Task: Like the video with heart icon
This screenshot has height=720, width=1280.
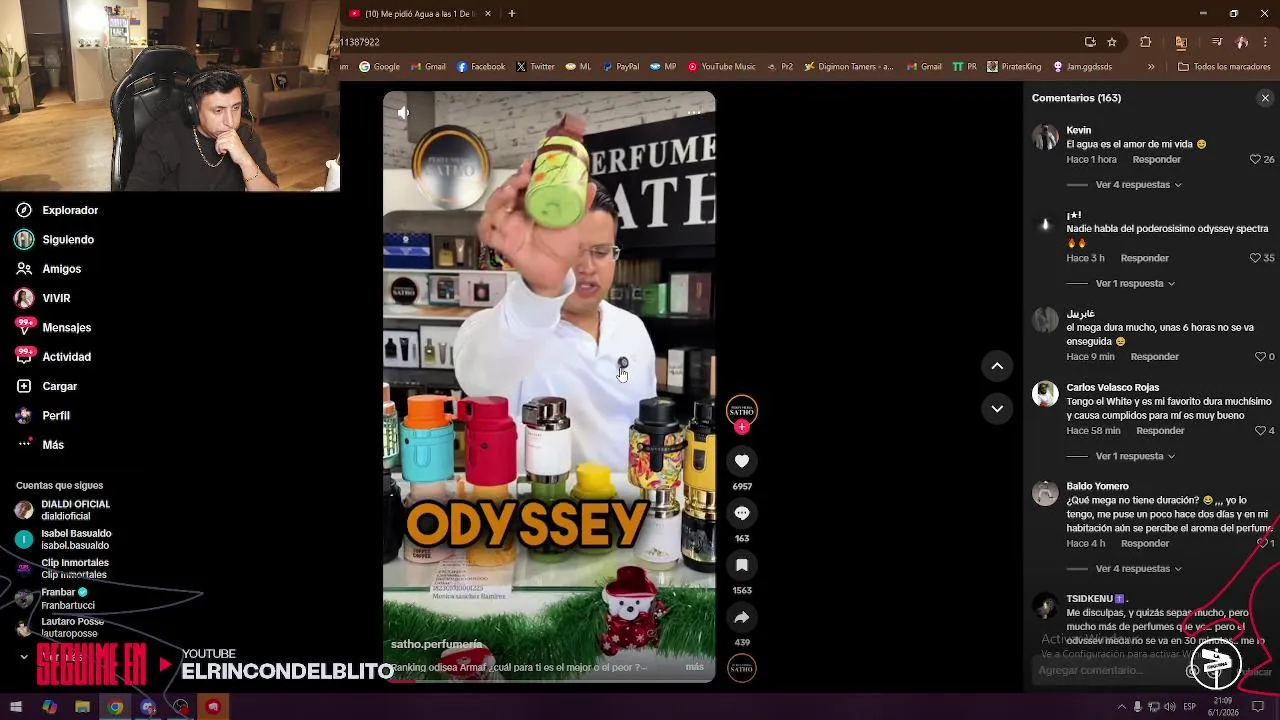Action: click(x=742, y=461)
